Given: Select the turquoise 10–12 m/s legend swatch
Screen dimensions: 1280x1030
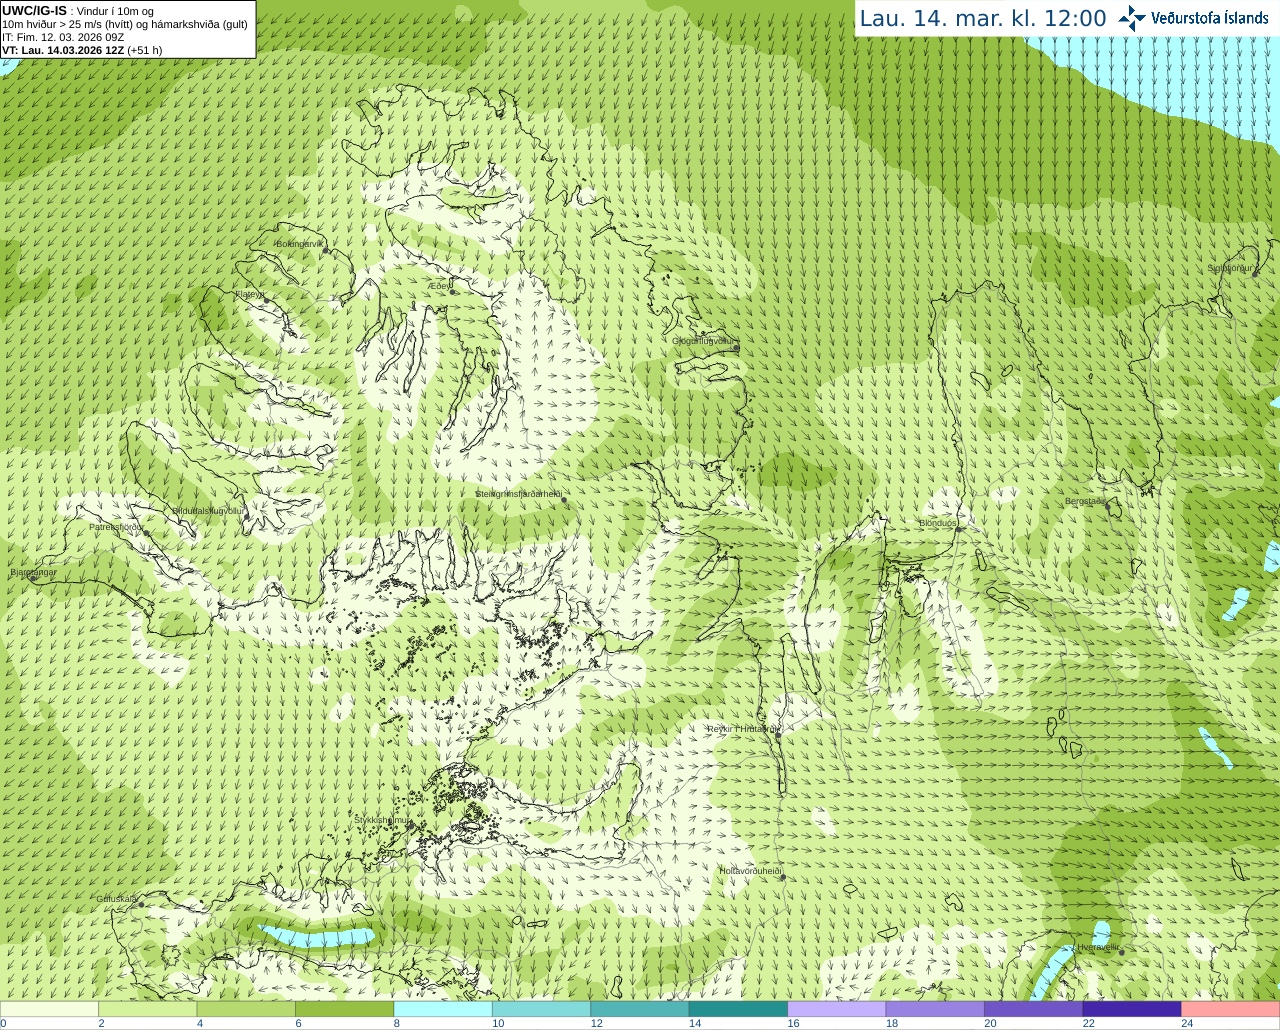Looking at the screenshot, I should point(541,1009).
